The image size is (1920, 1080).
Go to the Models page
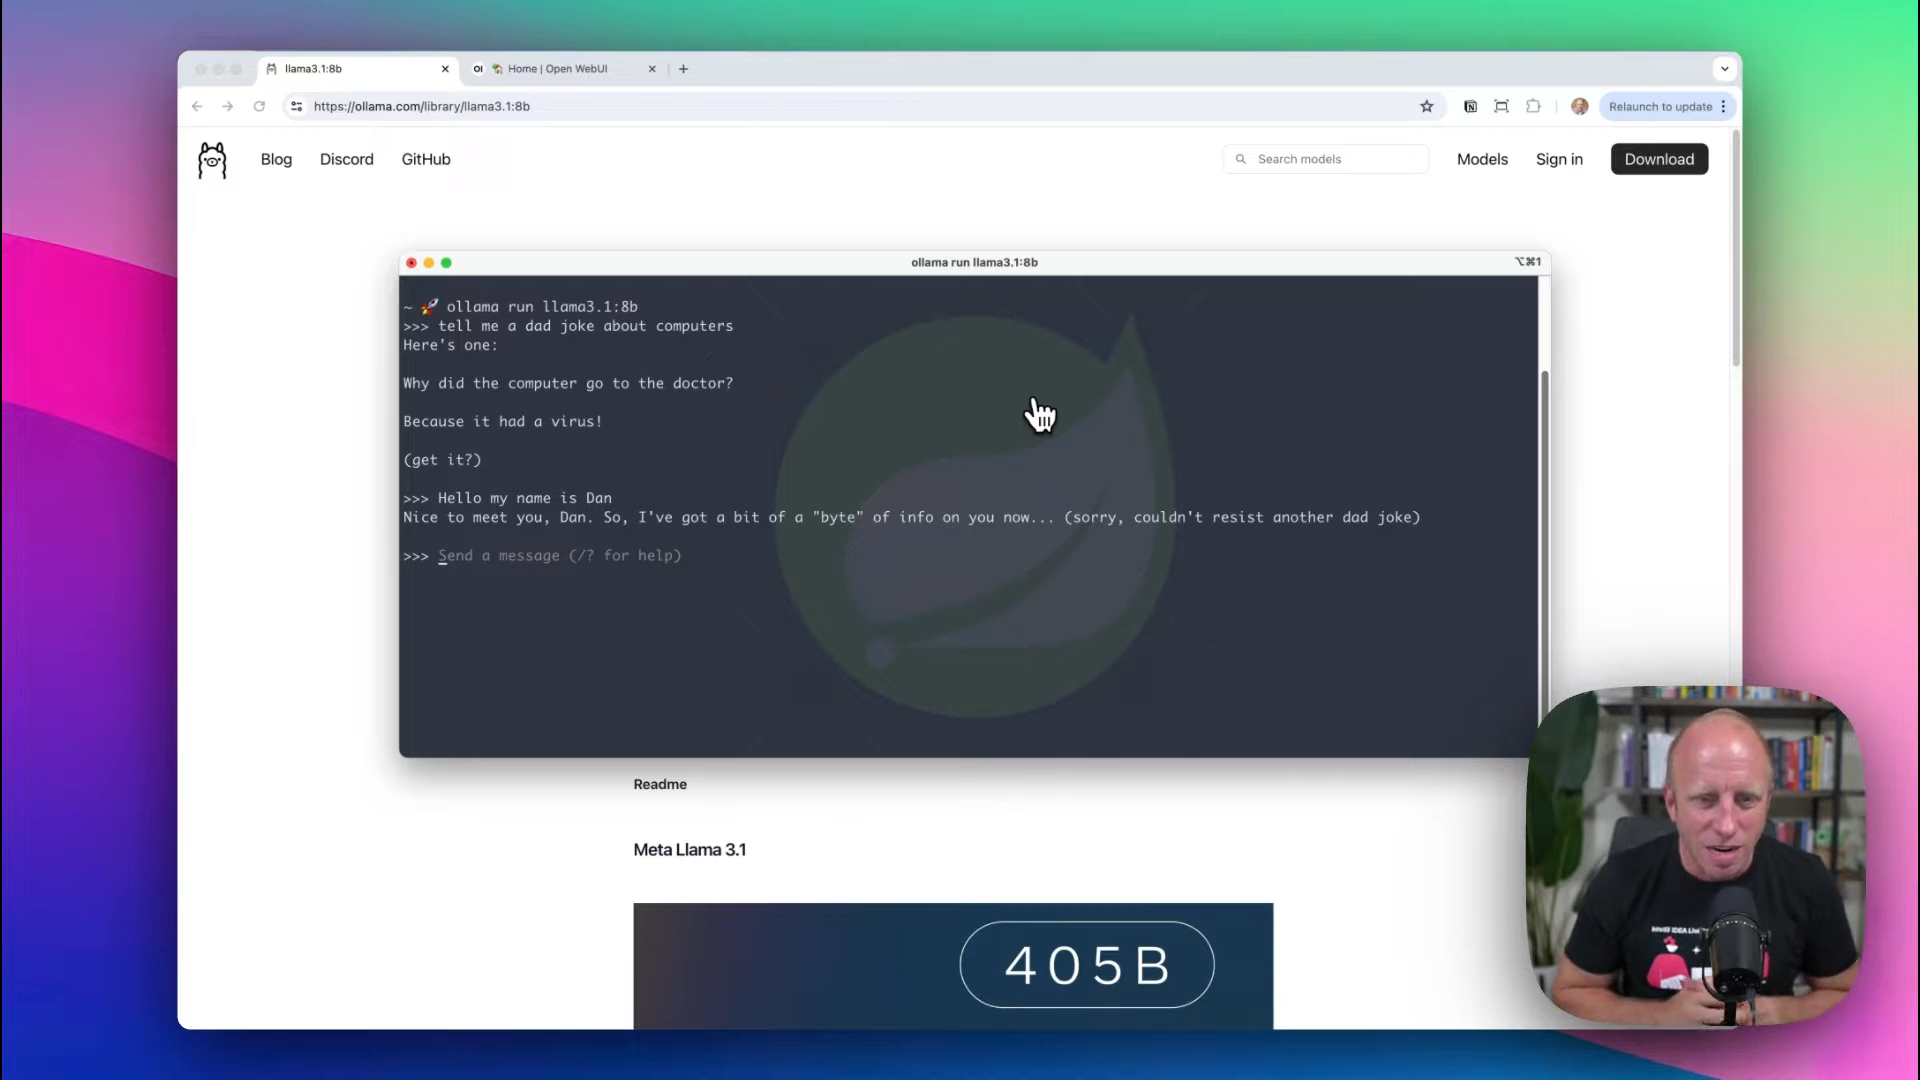pyautogui.click(x=1481, y=159)
